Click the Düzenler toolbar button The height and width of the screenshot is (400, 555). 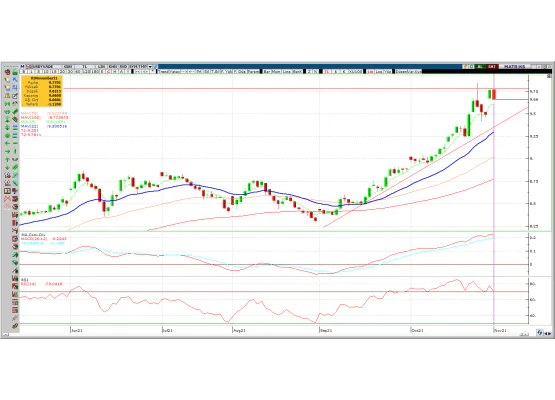coord(401,71)
